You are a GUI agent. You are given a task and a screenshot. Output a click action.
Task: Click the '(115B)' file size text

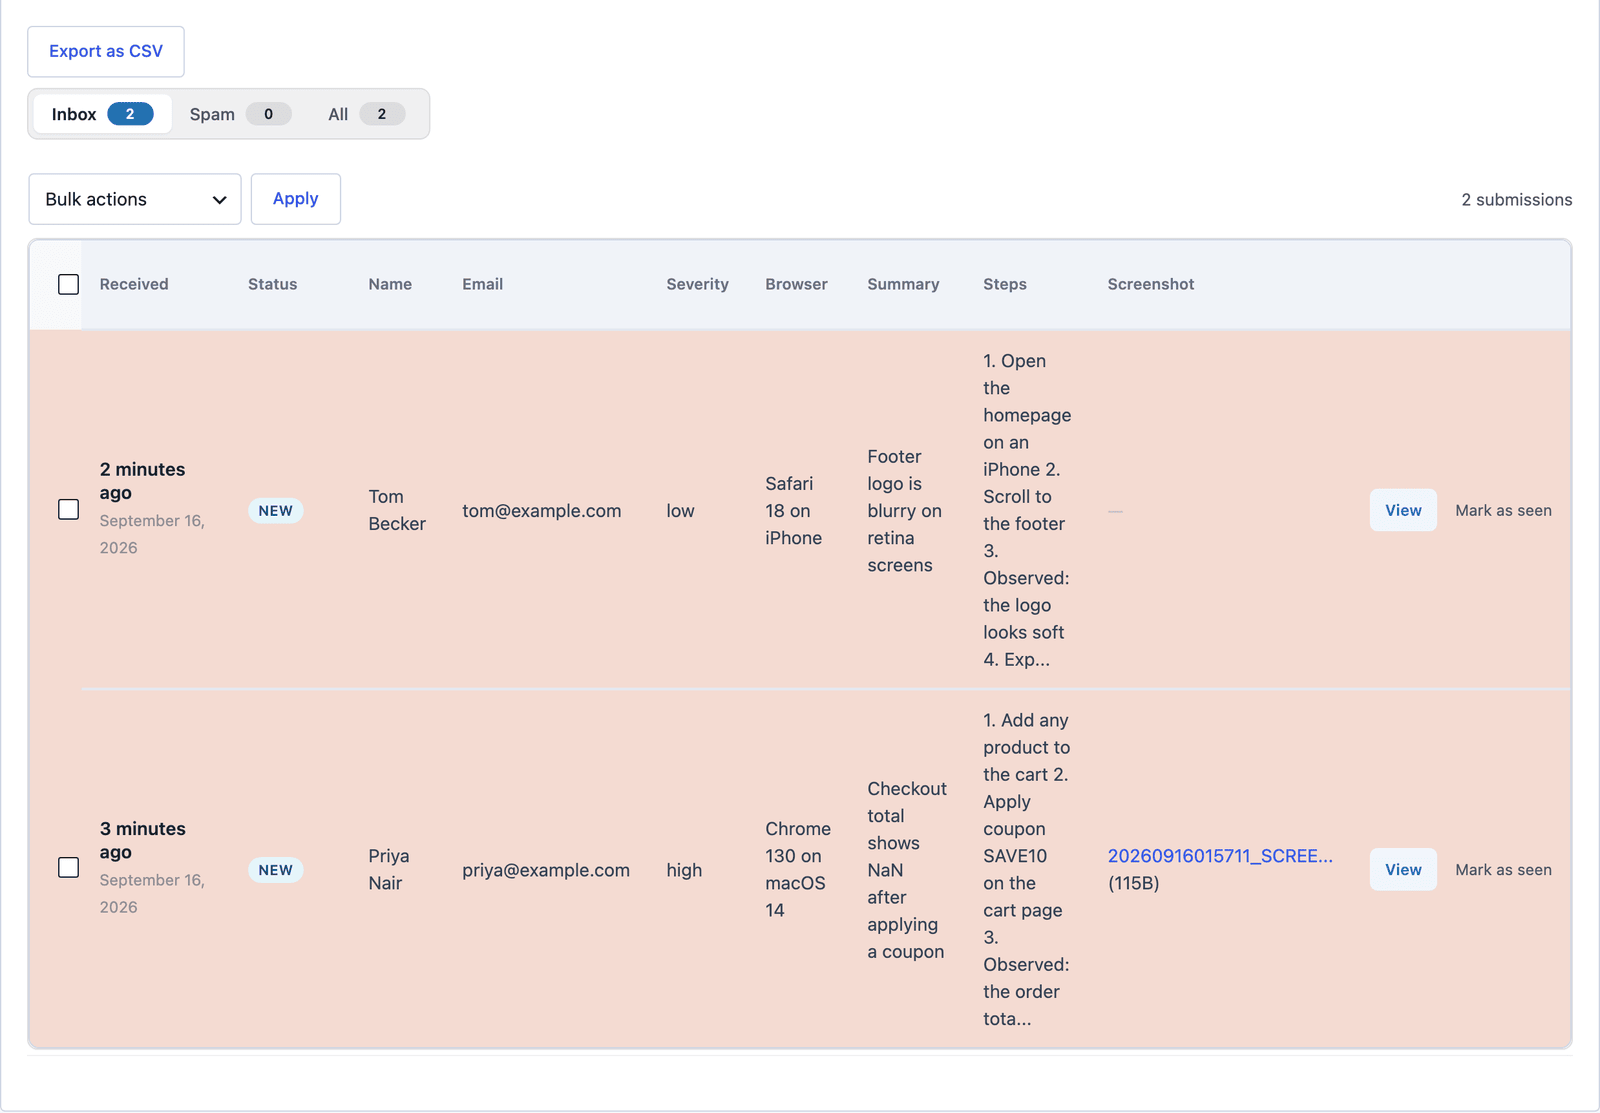[x=1133, y=883]
